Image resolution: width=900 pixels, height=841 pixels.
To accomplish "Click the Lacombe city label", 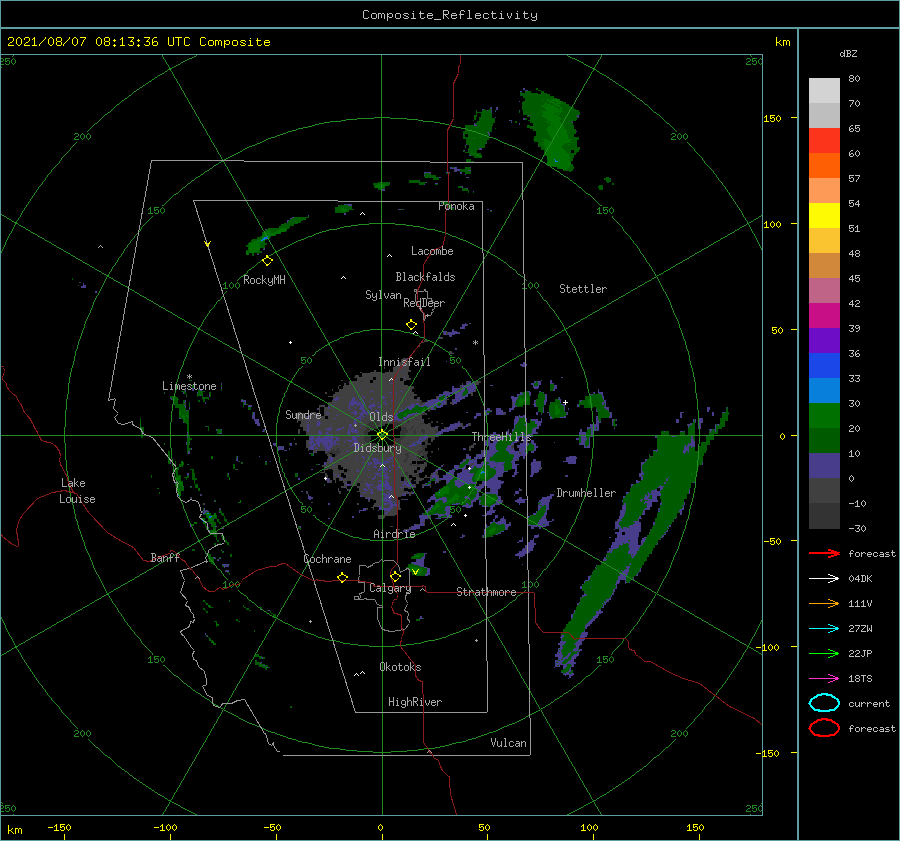I will (x=432, y=251).
